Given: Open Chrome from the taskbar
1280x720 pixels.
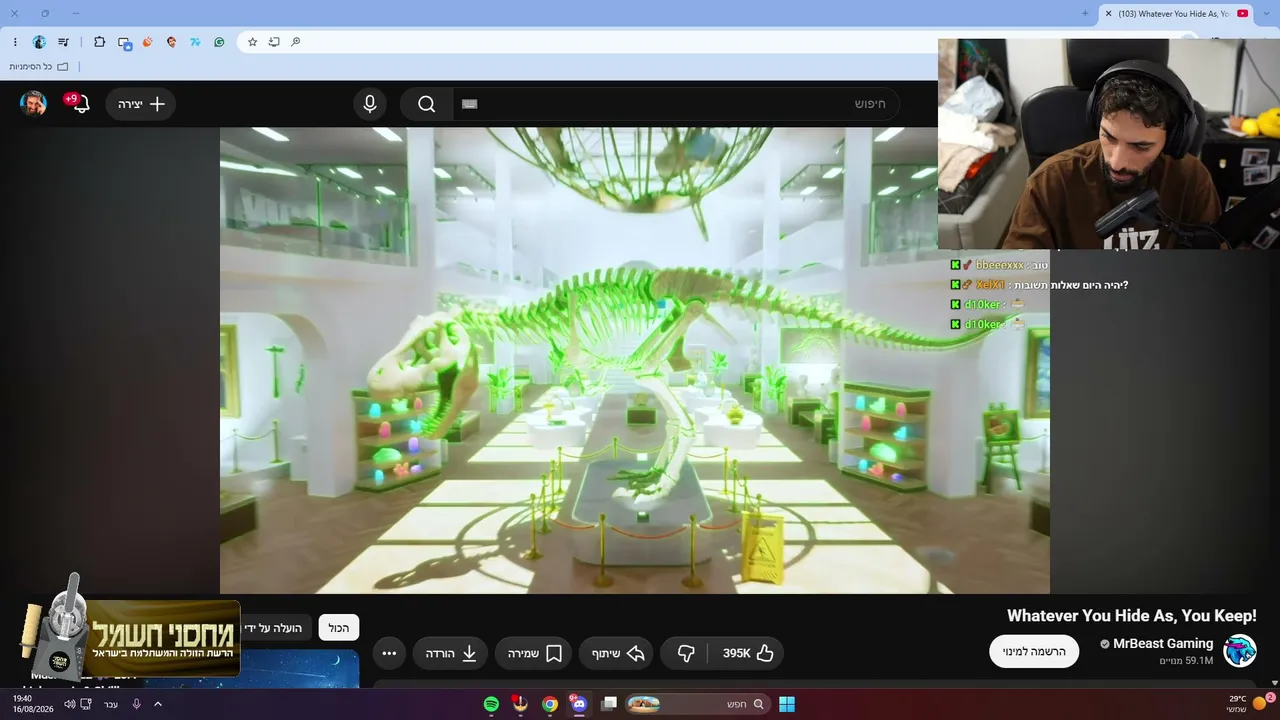Looking at the screenshot, I should tap(550, 704).
